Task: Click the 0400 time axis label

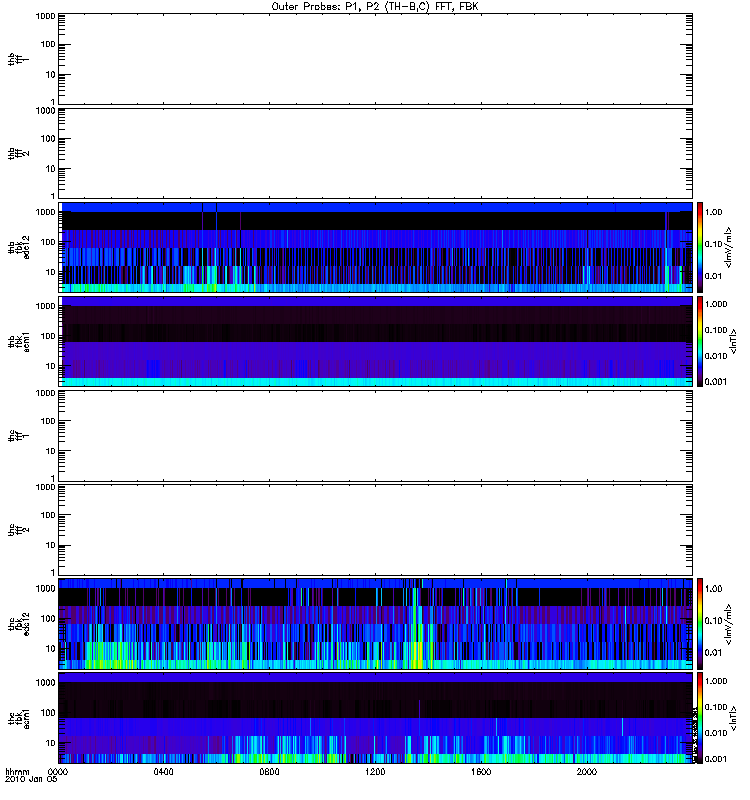Action: click(x=163, y=772)
